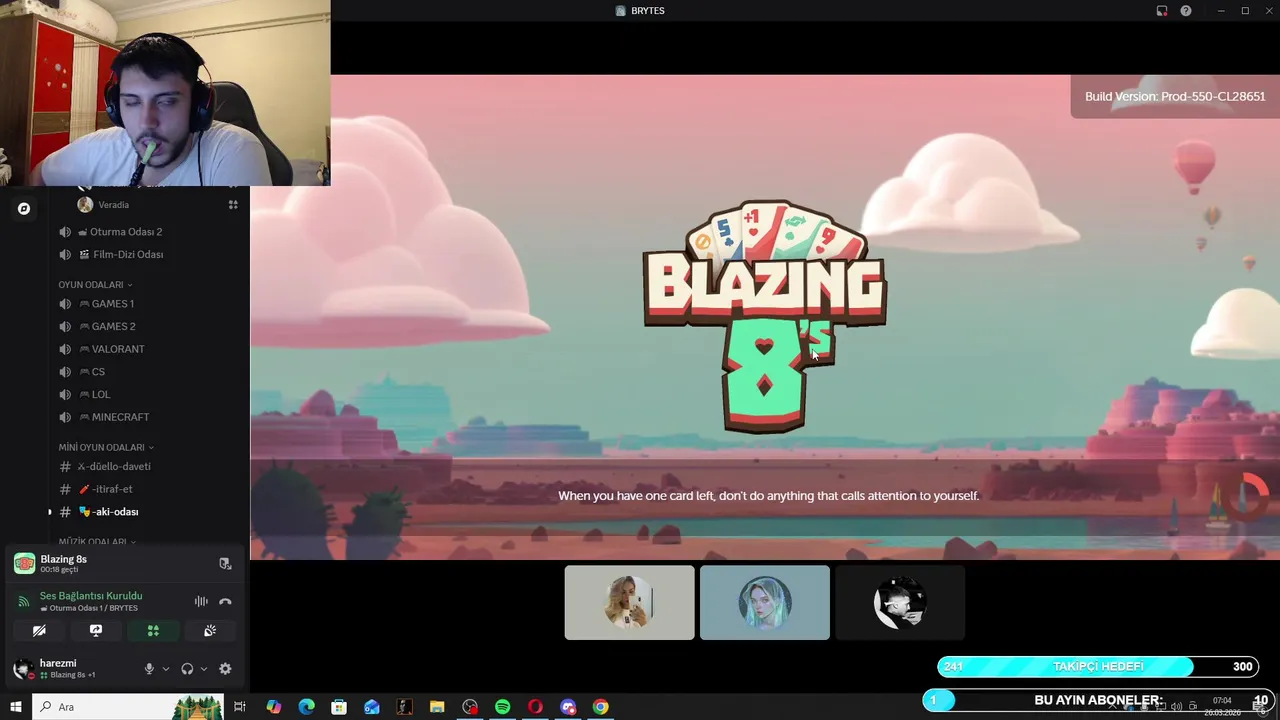
Task: Open the Blazing 8s activity app icon
Action: click(24, 564)
